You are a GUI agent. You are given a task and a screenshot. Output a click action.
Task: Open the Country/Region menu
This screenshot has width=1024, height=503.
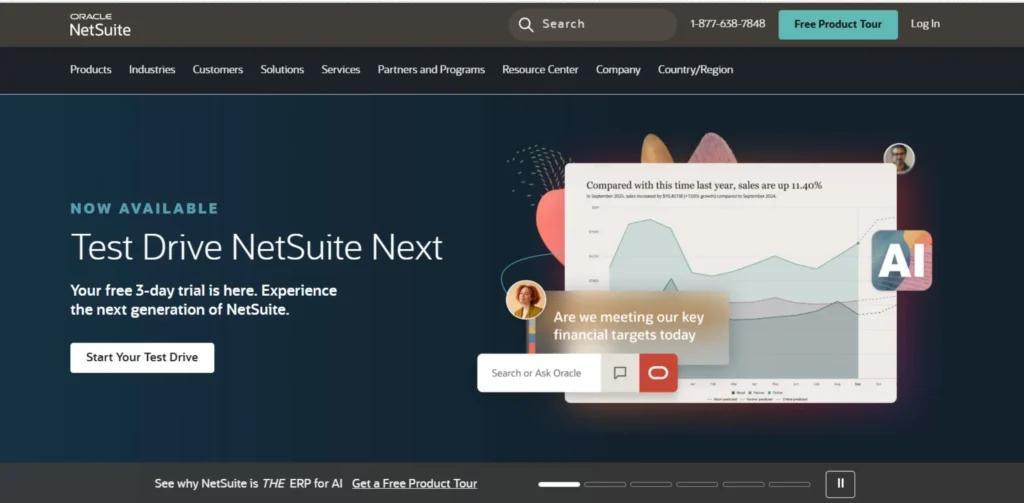[x=696, y=69]
